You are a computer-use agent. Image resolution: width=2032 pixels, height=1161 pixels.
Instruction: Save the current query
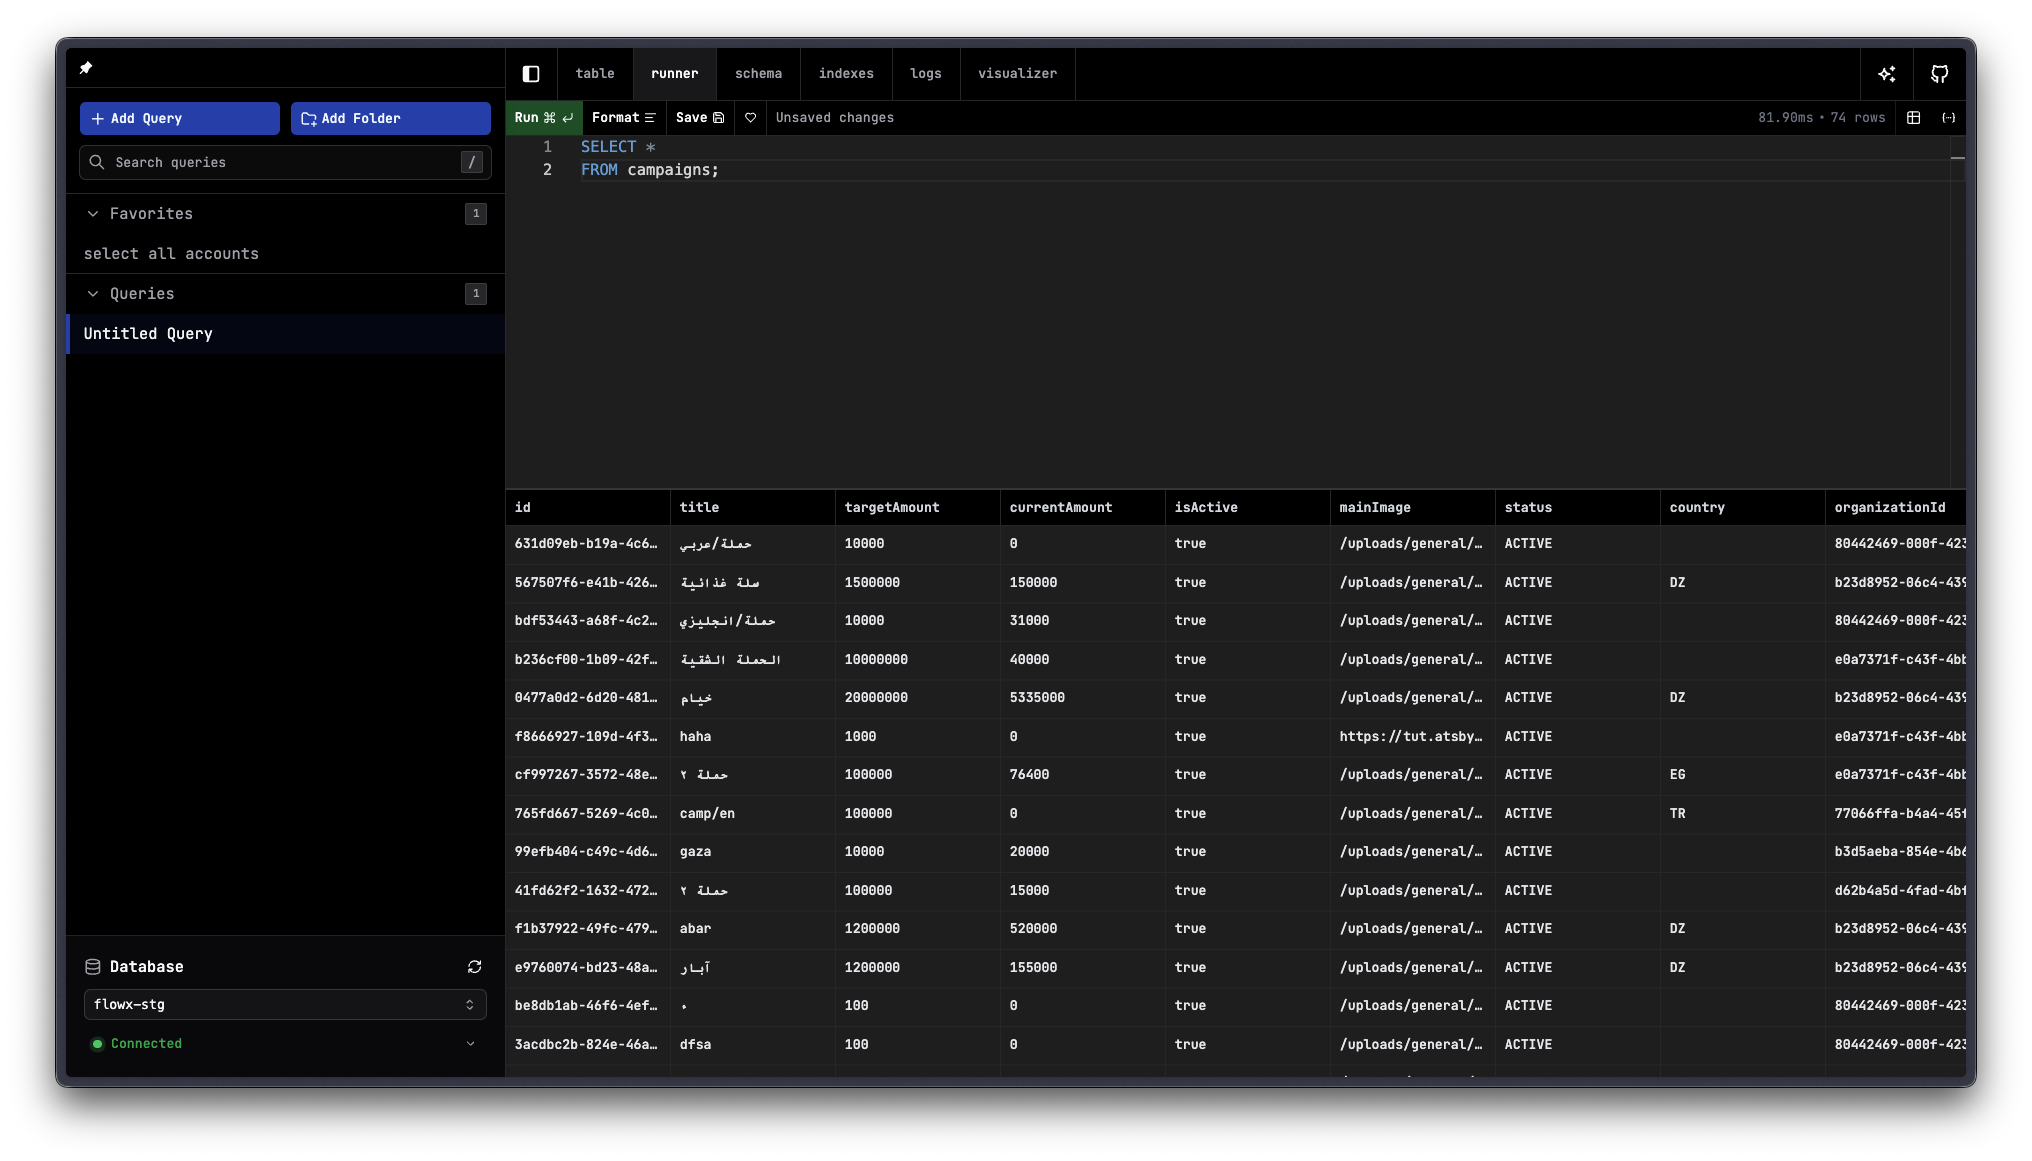(699, 118)
